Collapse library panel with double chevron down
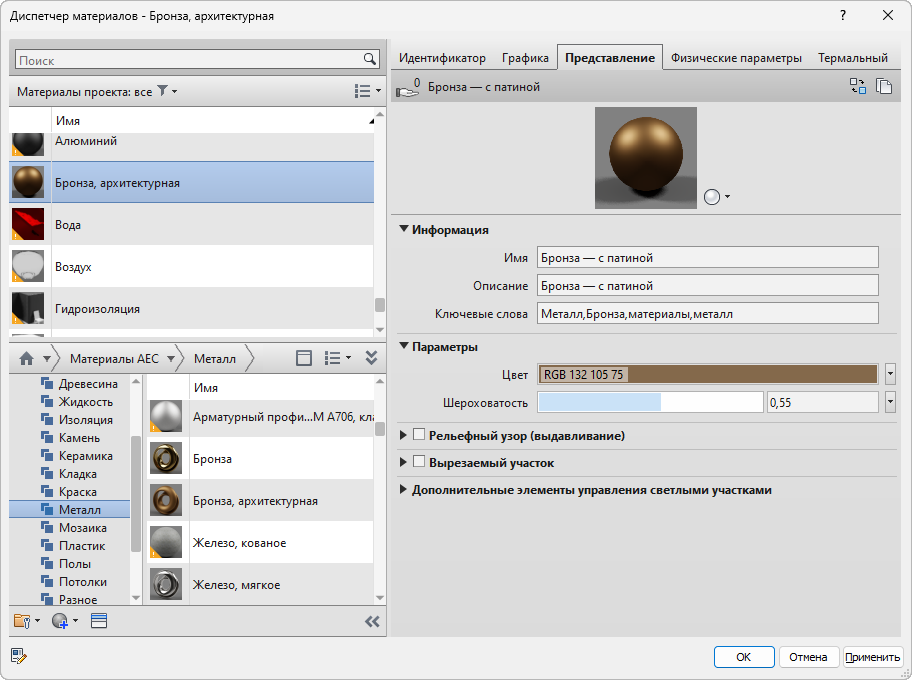Screen dimensions: 912x680 pos(372,358)
